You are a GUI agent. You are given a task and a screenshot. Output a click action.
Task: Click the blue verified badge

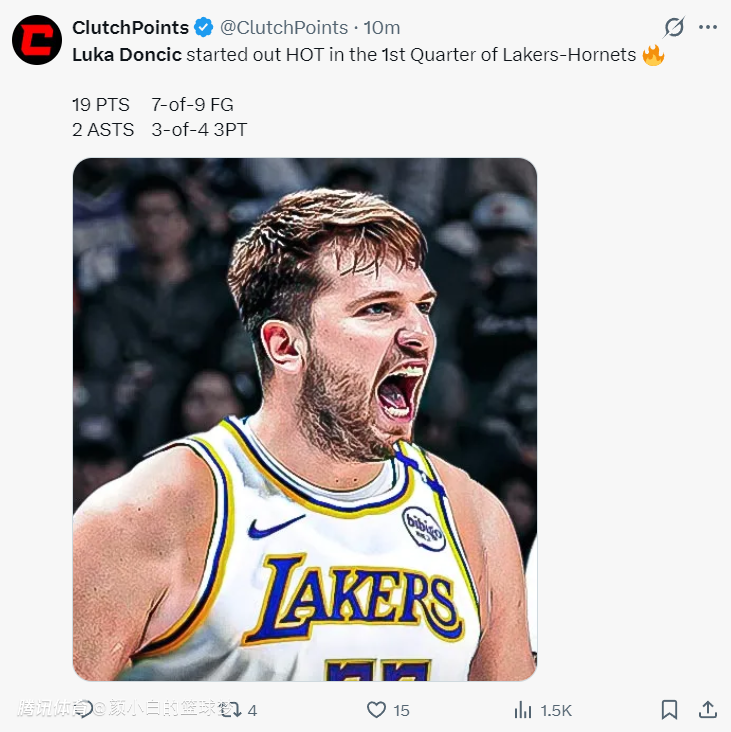(203, 28)
